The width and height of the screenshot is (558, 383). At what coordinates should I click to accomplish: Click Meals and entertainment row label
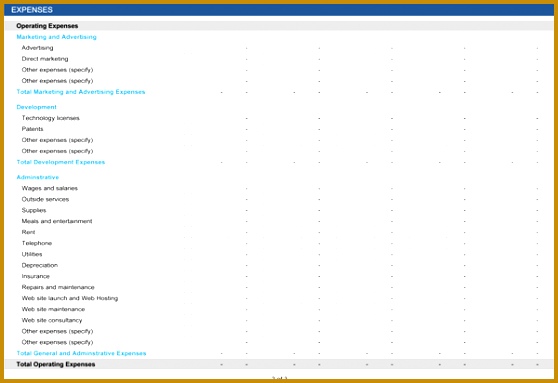(x=57, y=221)
